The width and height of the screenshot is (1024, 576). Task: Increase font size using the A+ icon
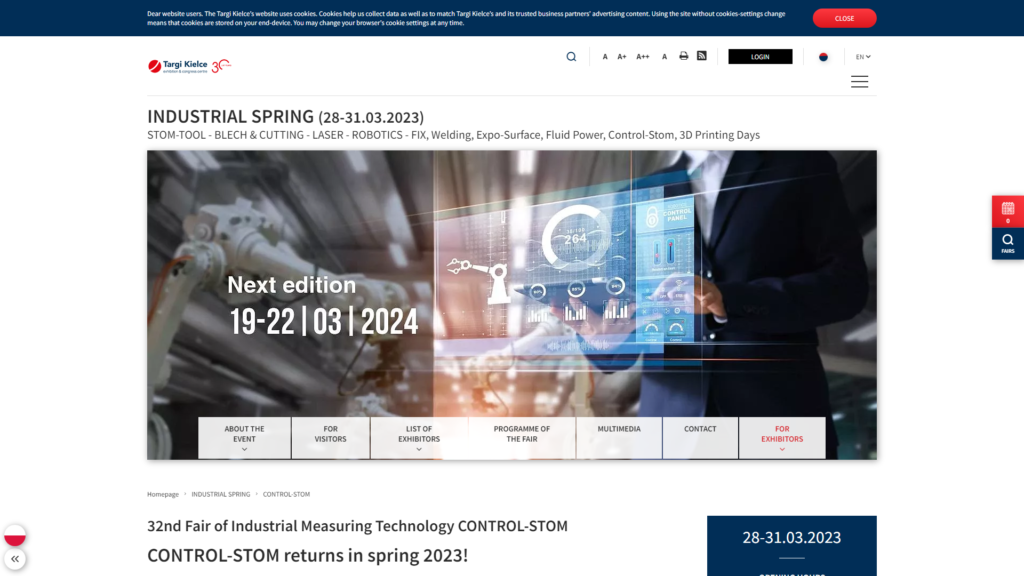coord(622,57)
